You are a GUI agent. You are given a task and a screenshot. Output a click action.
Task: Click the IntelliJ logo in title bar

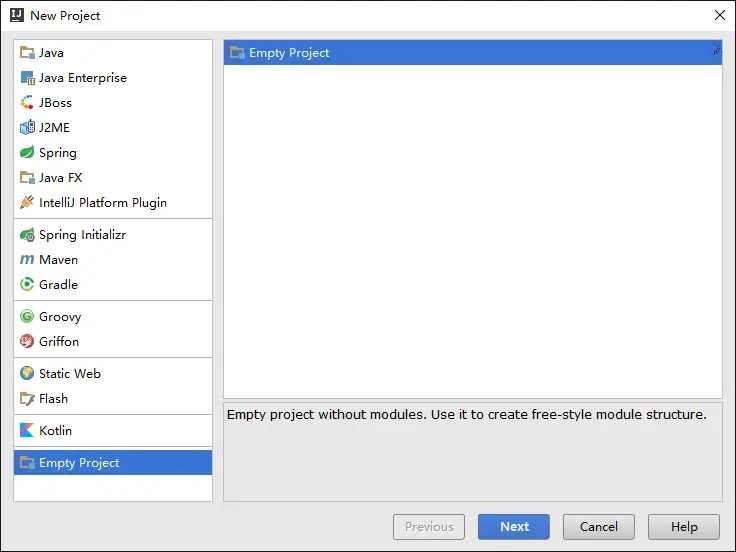click(17, 15)
